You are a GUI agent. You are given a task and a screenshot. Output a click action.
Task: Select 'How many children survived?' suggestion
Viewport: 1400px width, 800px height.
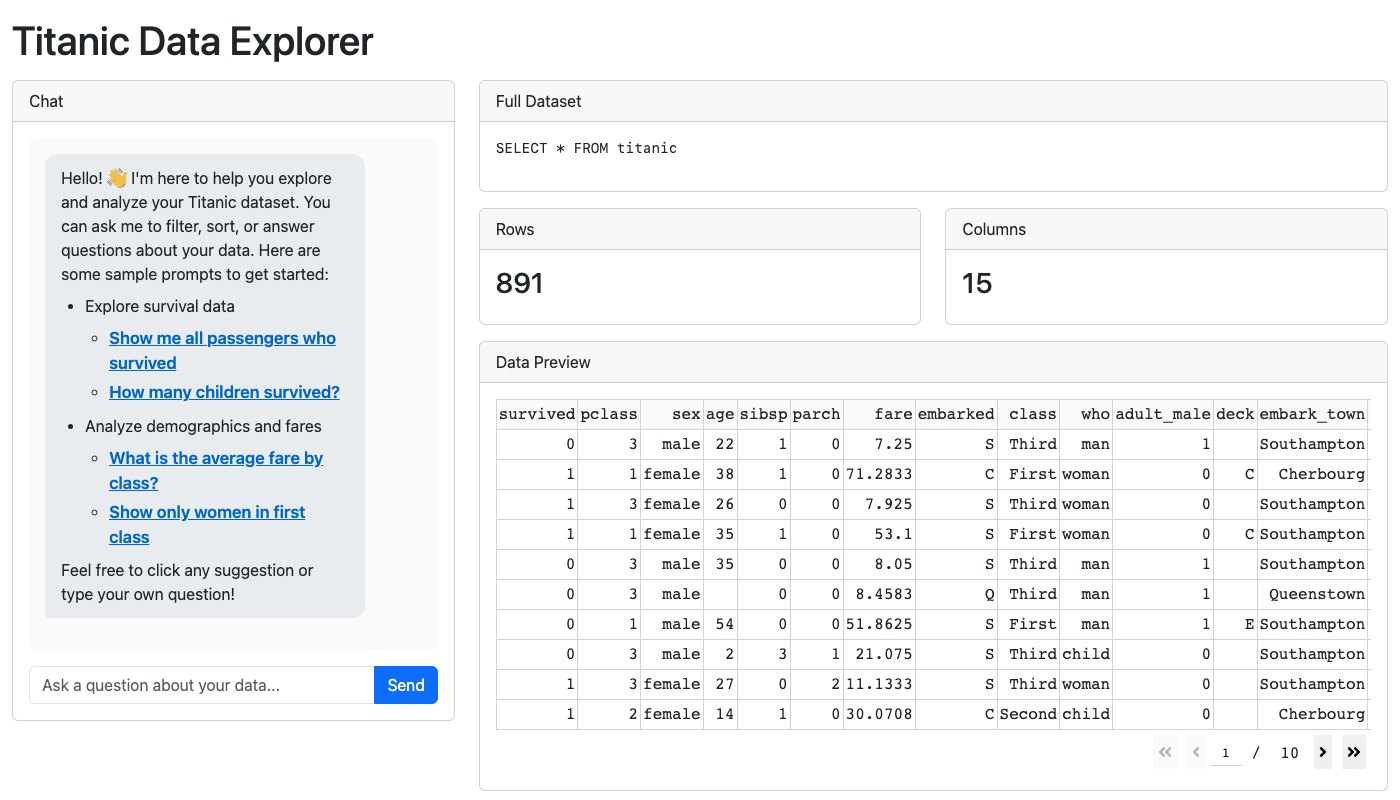[224, 392]
